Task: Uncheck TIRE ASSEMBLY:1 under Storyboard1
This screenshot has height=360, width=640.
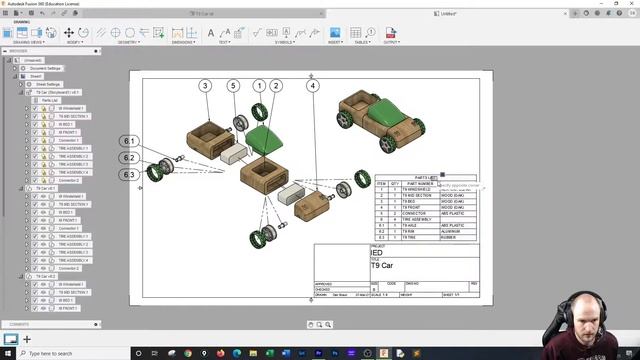Action: pos(35,149)
